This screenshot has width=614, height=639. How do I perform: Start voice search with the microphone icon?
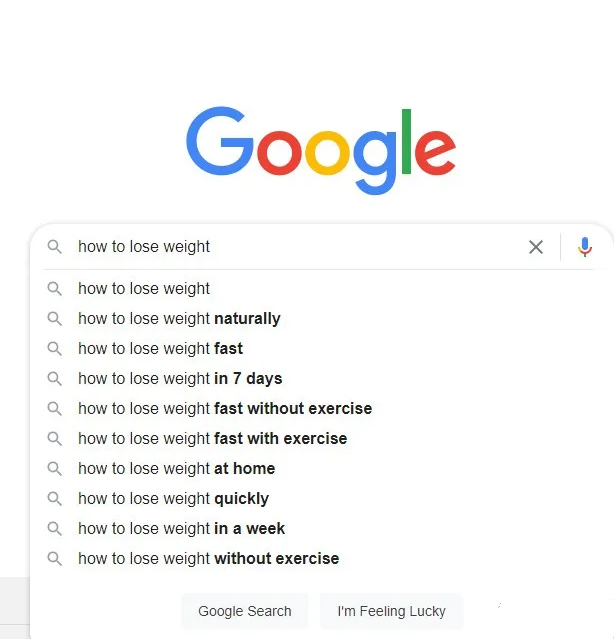(585, 247)
